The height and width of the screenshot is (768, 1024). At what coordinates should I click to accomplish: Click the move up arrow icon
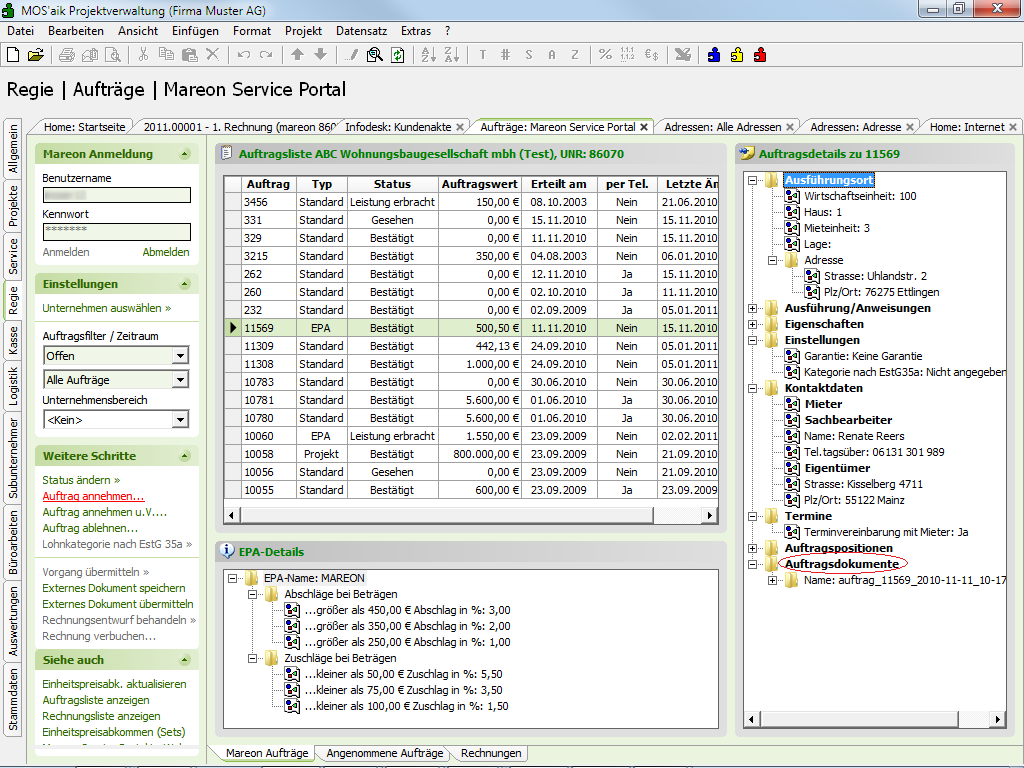(297, 55)
